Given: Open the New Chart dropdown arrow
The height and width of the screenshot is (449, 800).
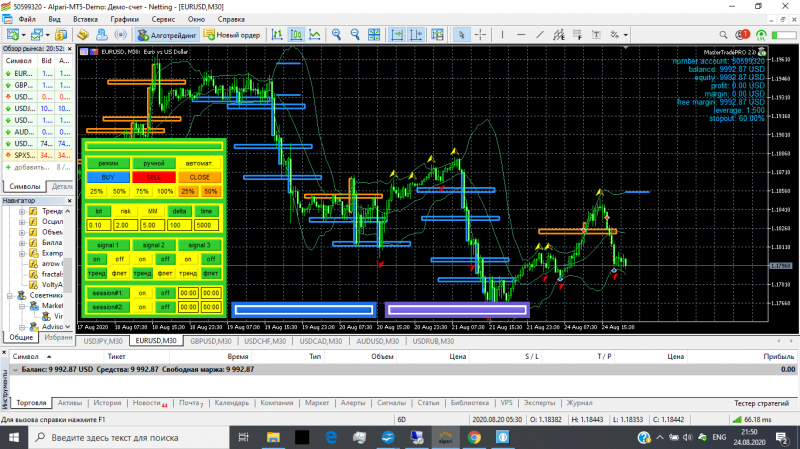Looking at the screenshot, I should [23, 35].
